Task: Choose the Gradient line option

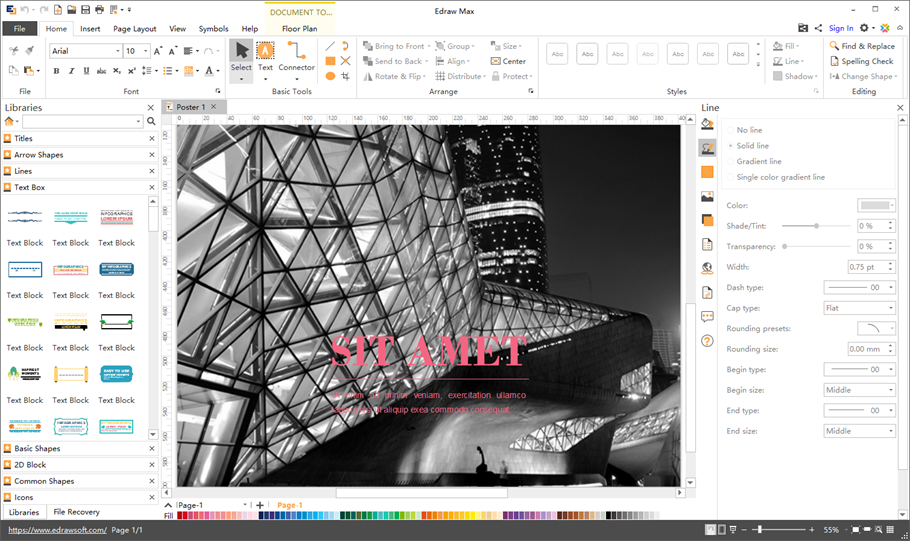Action: coord(759,161)
